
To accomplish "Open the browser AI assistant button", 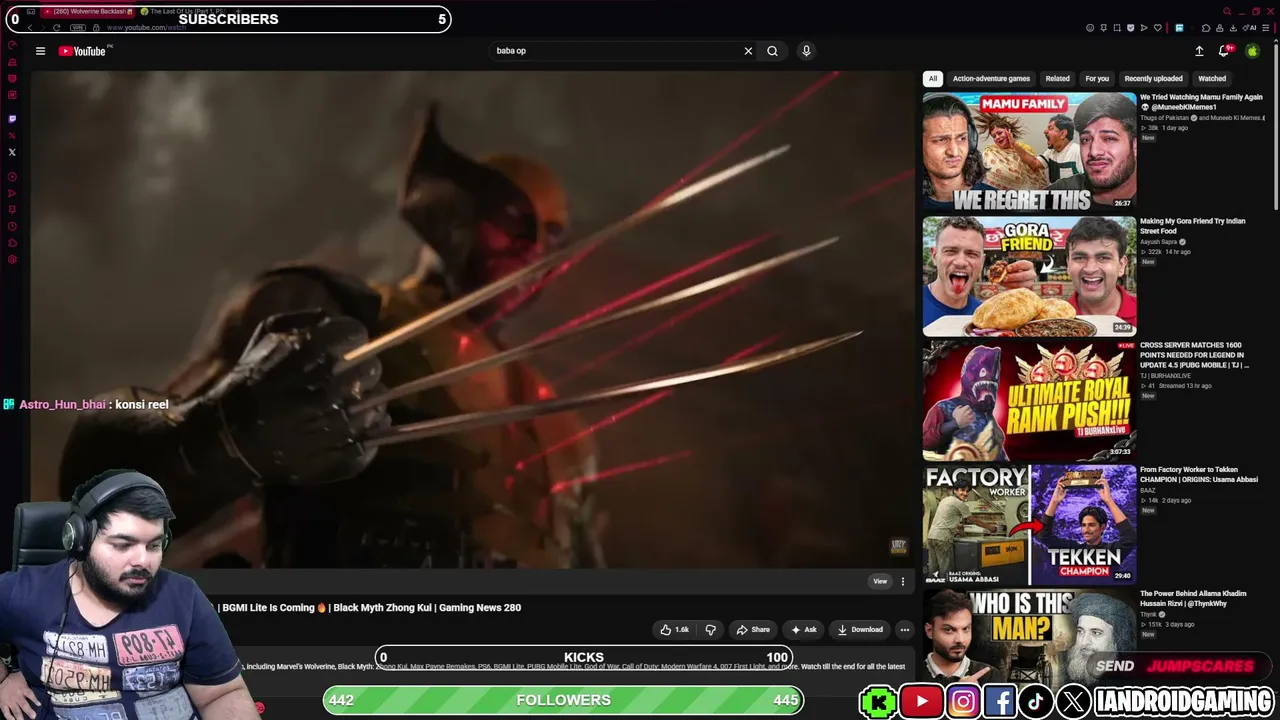I will tap(1250, 28).
